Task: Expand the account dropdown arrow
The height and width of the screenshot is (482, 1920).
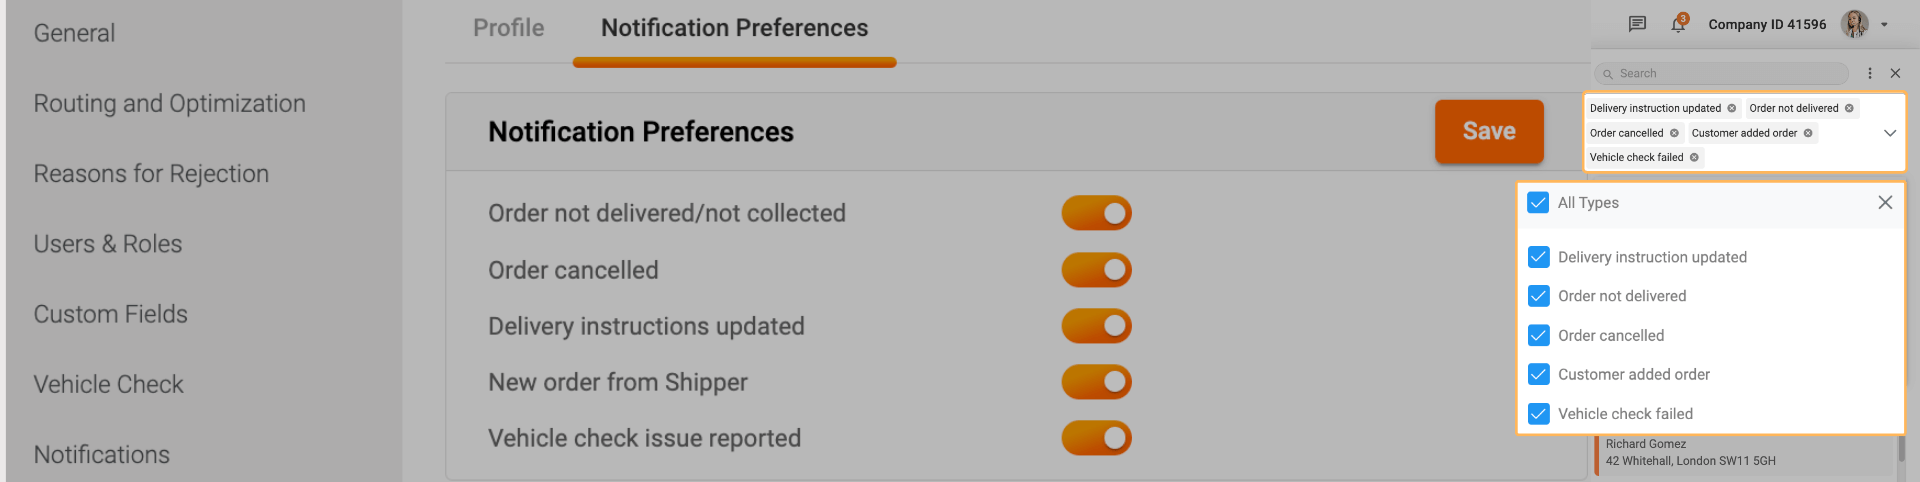Action: point(1884,25)
